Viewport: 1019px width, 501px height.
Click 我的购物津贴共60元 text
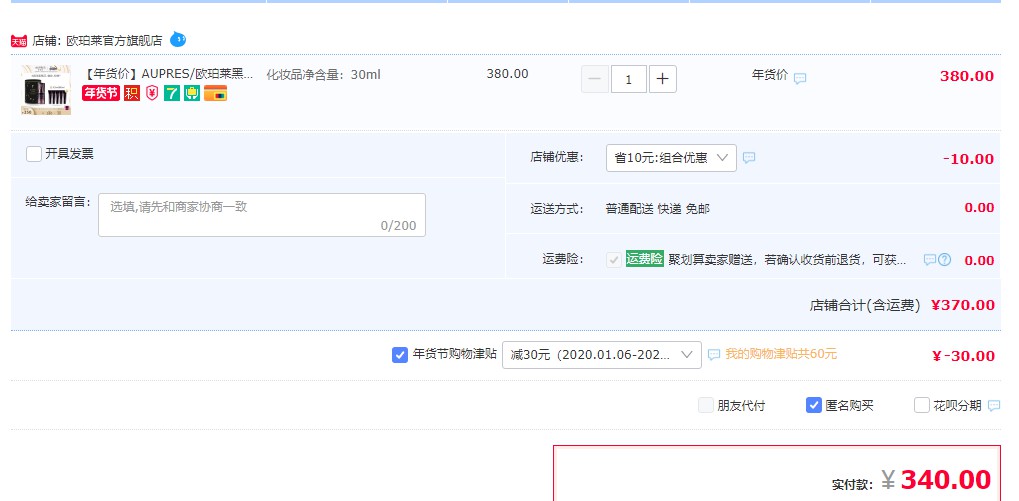(781, 354)
